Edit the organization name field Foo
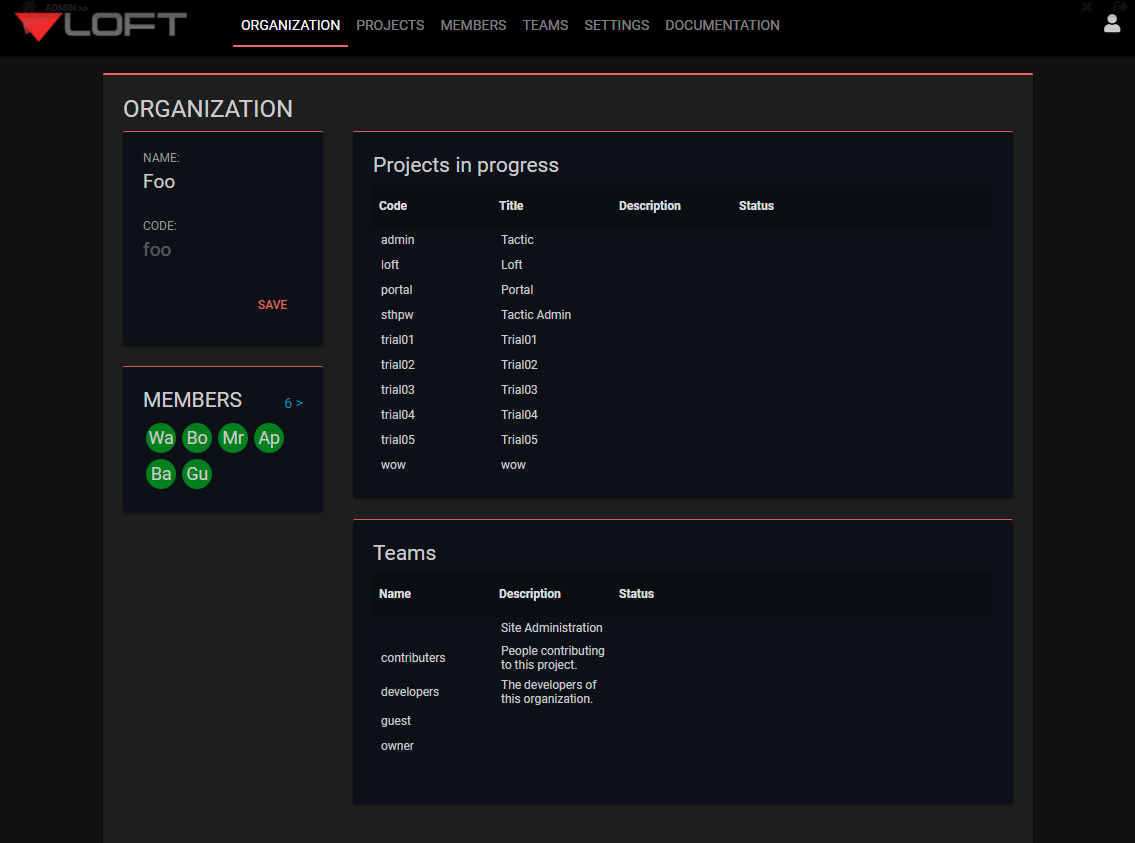This screenshot has height=843, width=1135. pos(222,182)
